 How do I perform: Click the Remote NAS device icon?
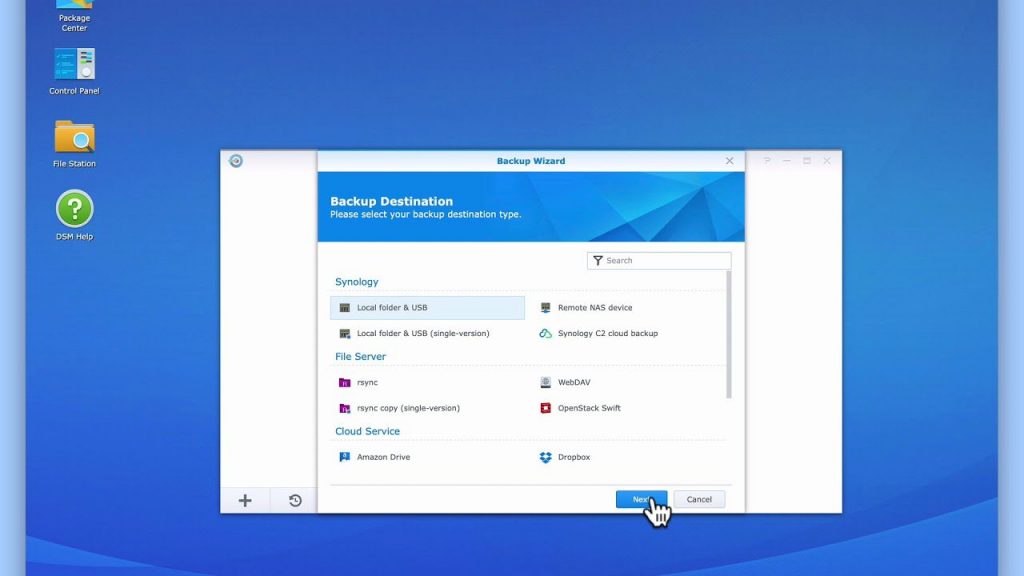click(x=545, y=308)
